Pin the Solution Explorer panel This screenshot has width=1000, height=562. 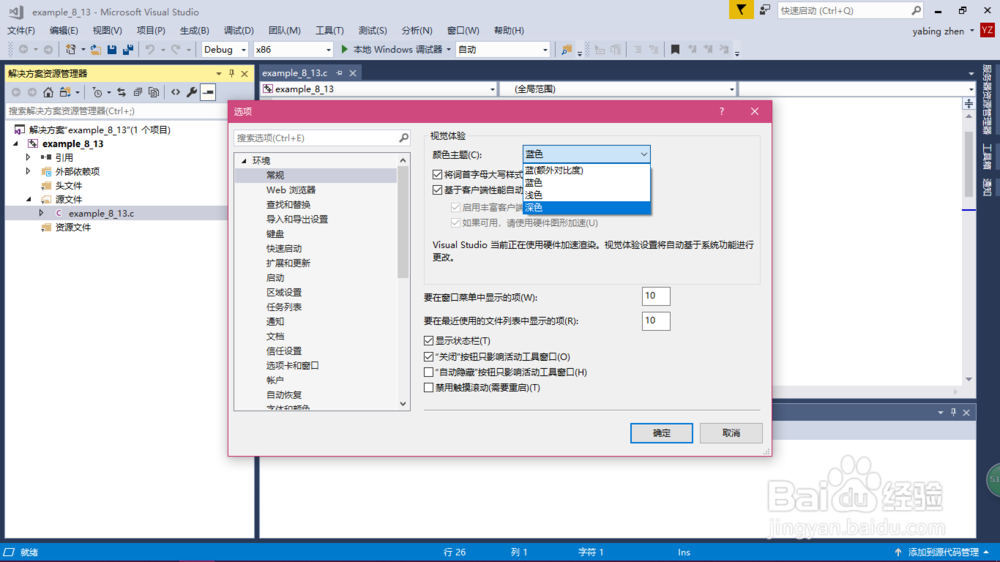[x=232, y=73]
